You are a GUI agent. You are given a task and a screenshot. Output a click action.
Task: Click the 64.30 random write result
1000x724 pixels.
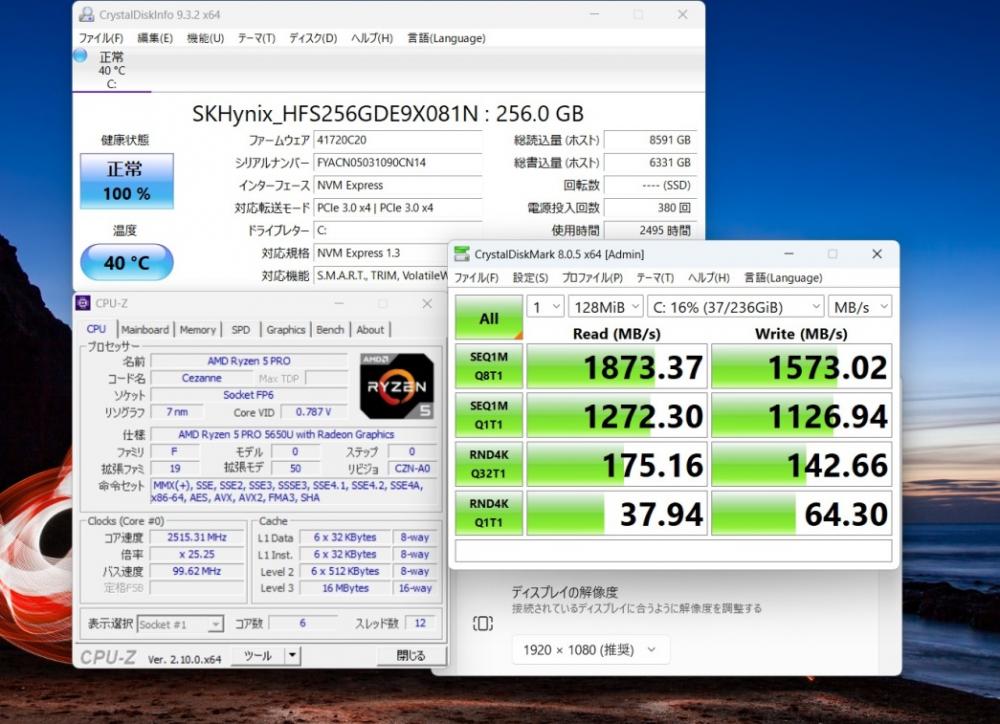pyautogui.click(x=802, y=513)
